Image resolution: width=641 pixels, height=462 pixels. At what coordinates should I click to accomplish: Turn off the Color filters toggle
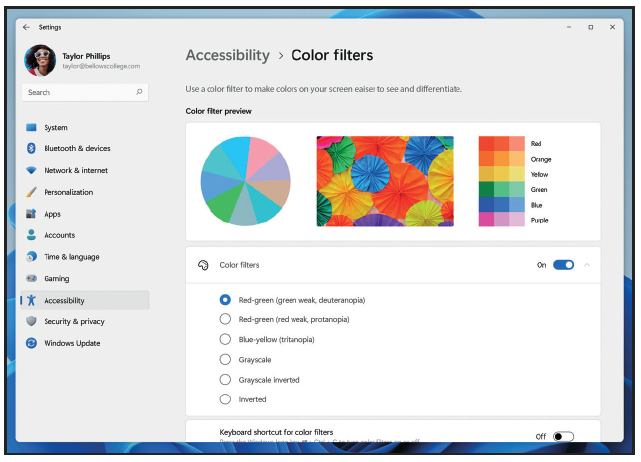click(x=563, y=265)
